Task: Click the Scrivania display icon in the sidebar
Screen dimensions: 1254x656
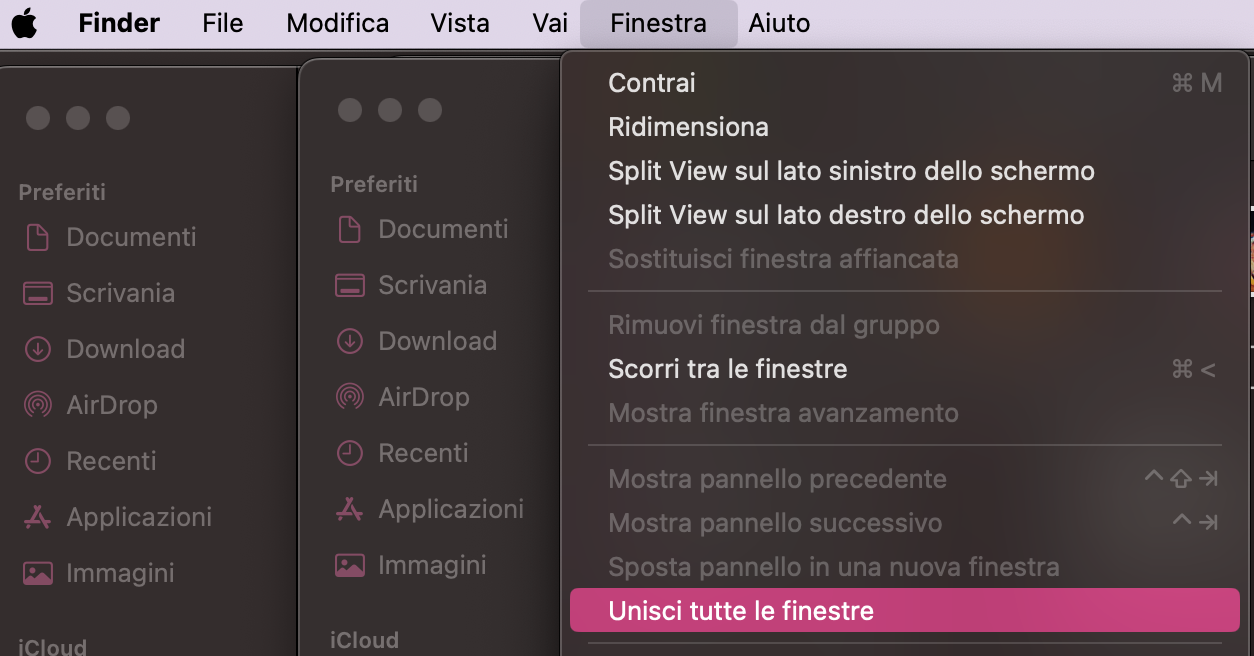Action: 38,293
